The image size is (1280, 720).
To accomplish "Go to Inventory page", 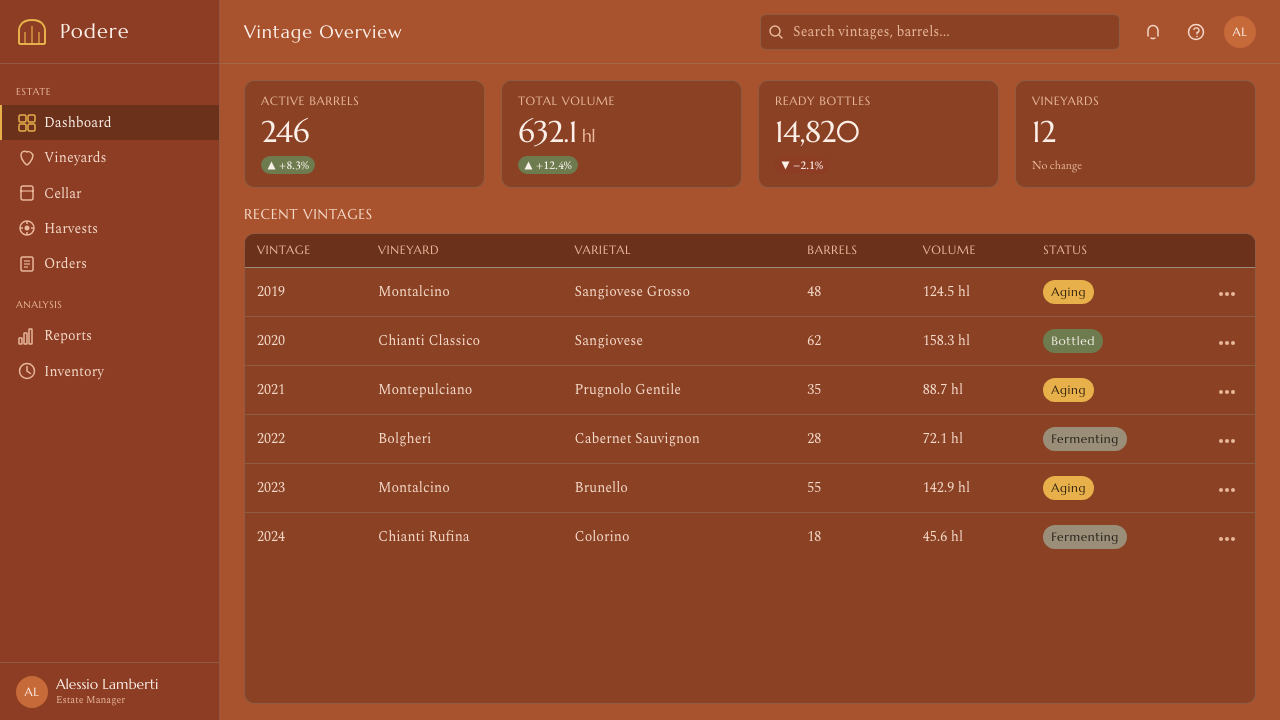I will (109, 371).
